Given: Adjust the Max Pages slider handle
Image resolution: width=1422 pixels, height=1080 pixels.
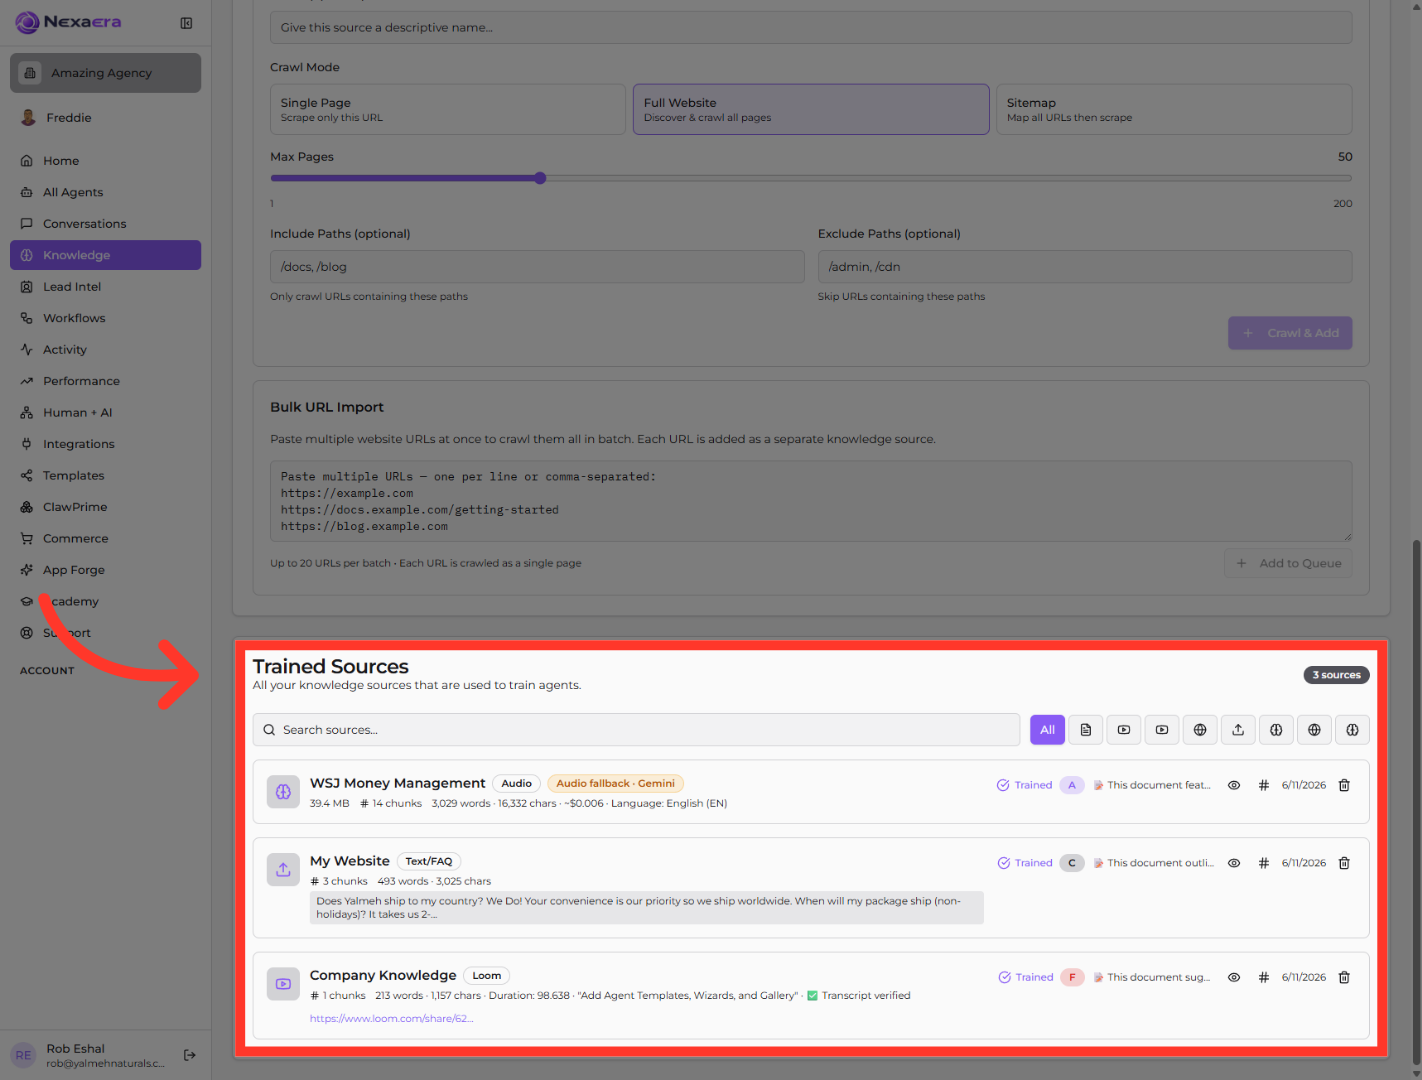Looking at the screenshot, I should click(540, 178).
